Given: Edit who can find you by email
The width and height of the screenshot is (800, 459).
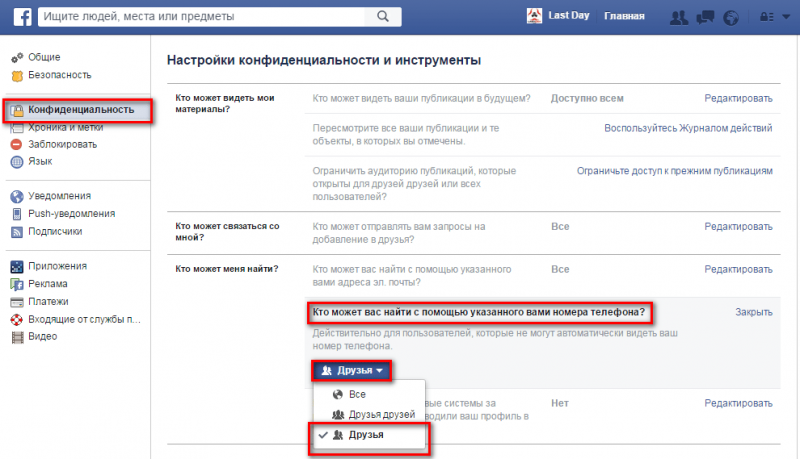Looking at the screenshot, I should pos(738,269).
